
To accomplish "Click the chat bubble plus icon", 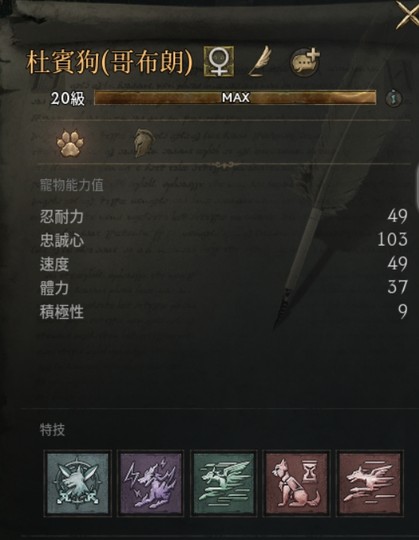I will point(305,62).
